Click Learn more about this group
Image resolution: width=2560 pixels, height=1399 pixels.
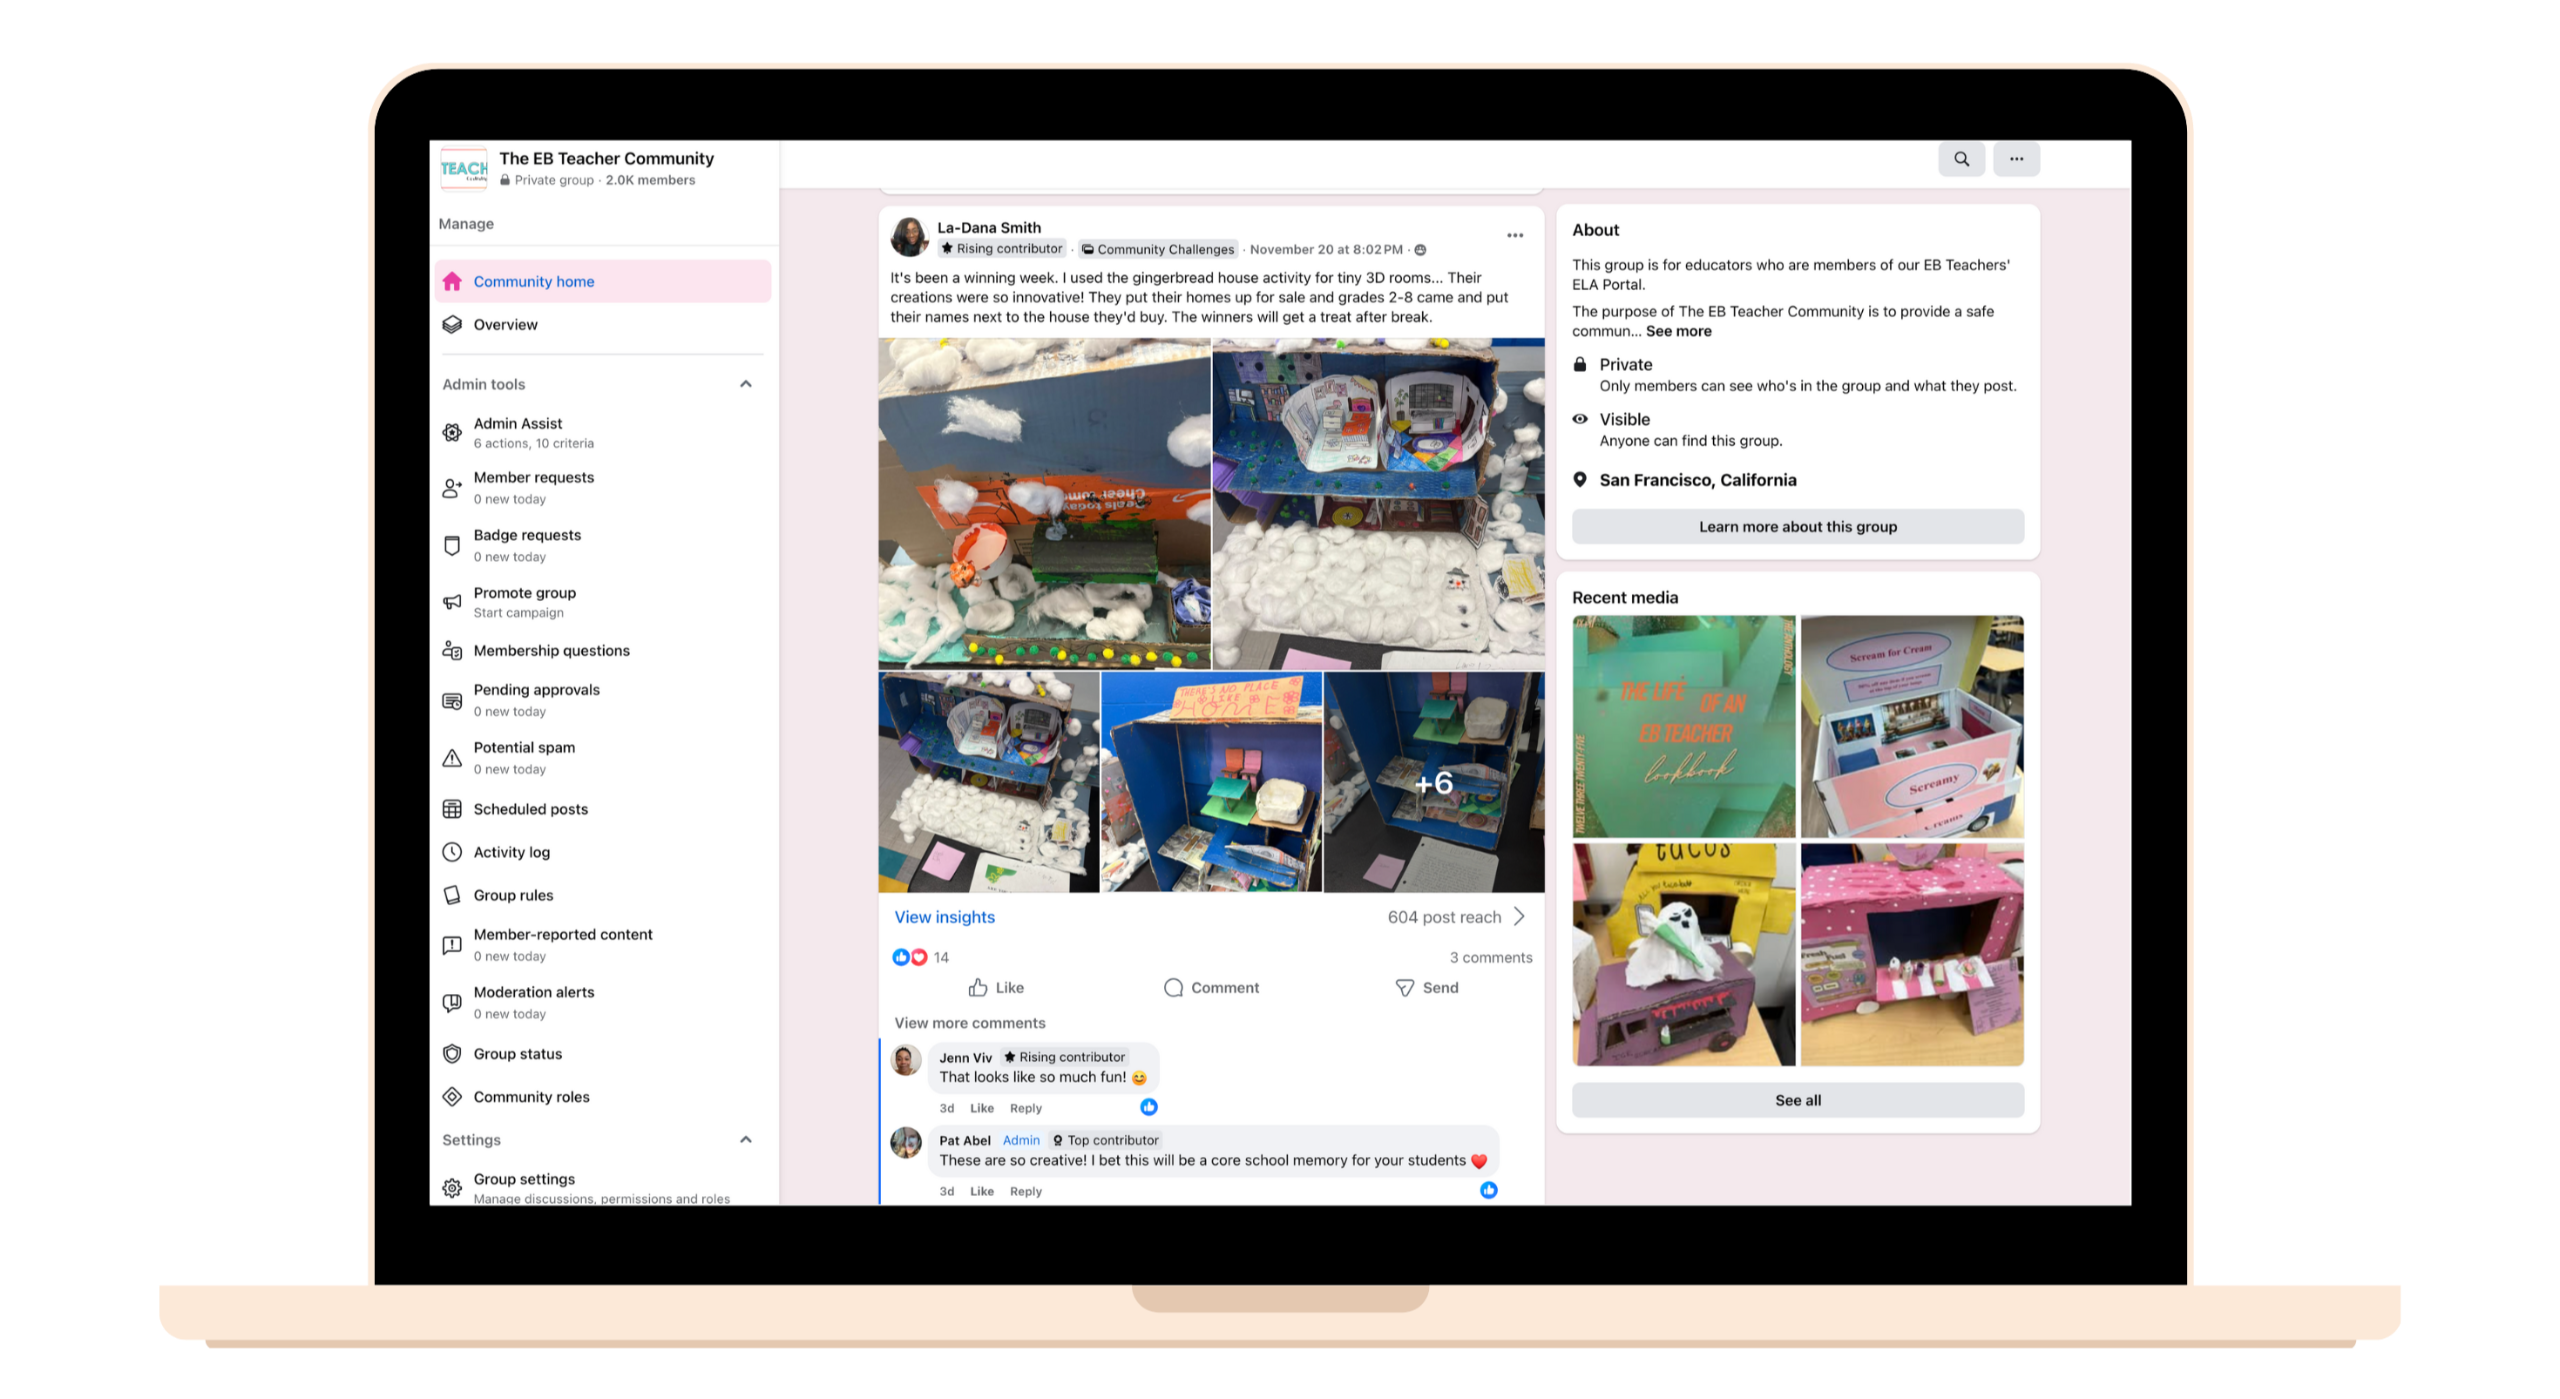(1797, 527)
